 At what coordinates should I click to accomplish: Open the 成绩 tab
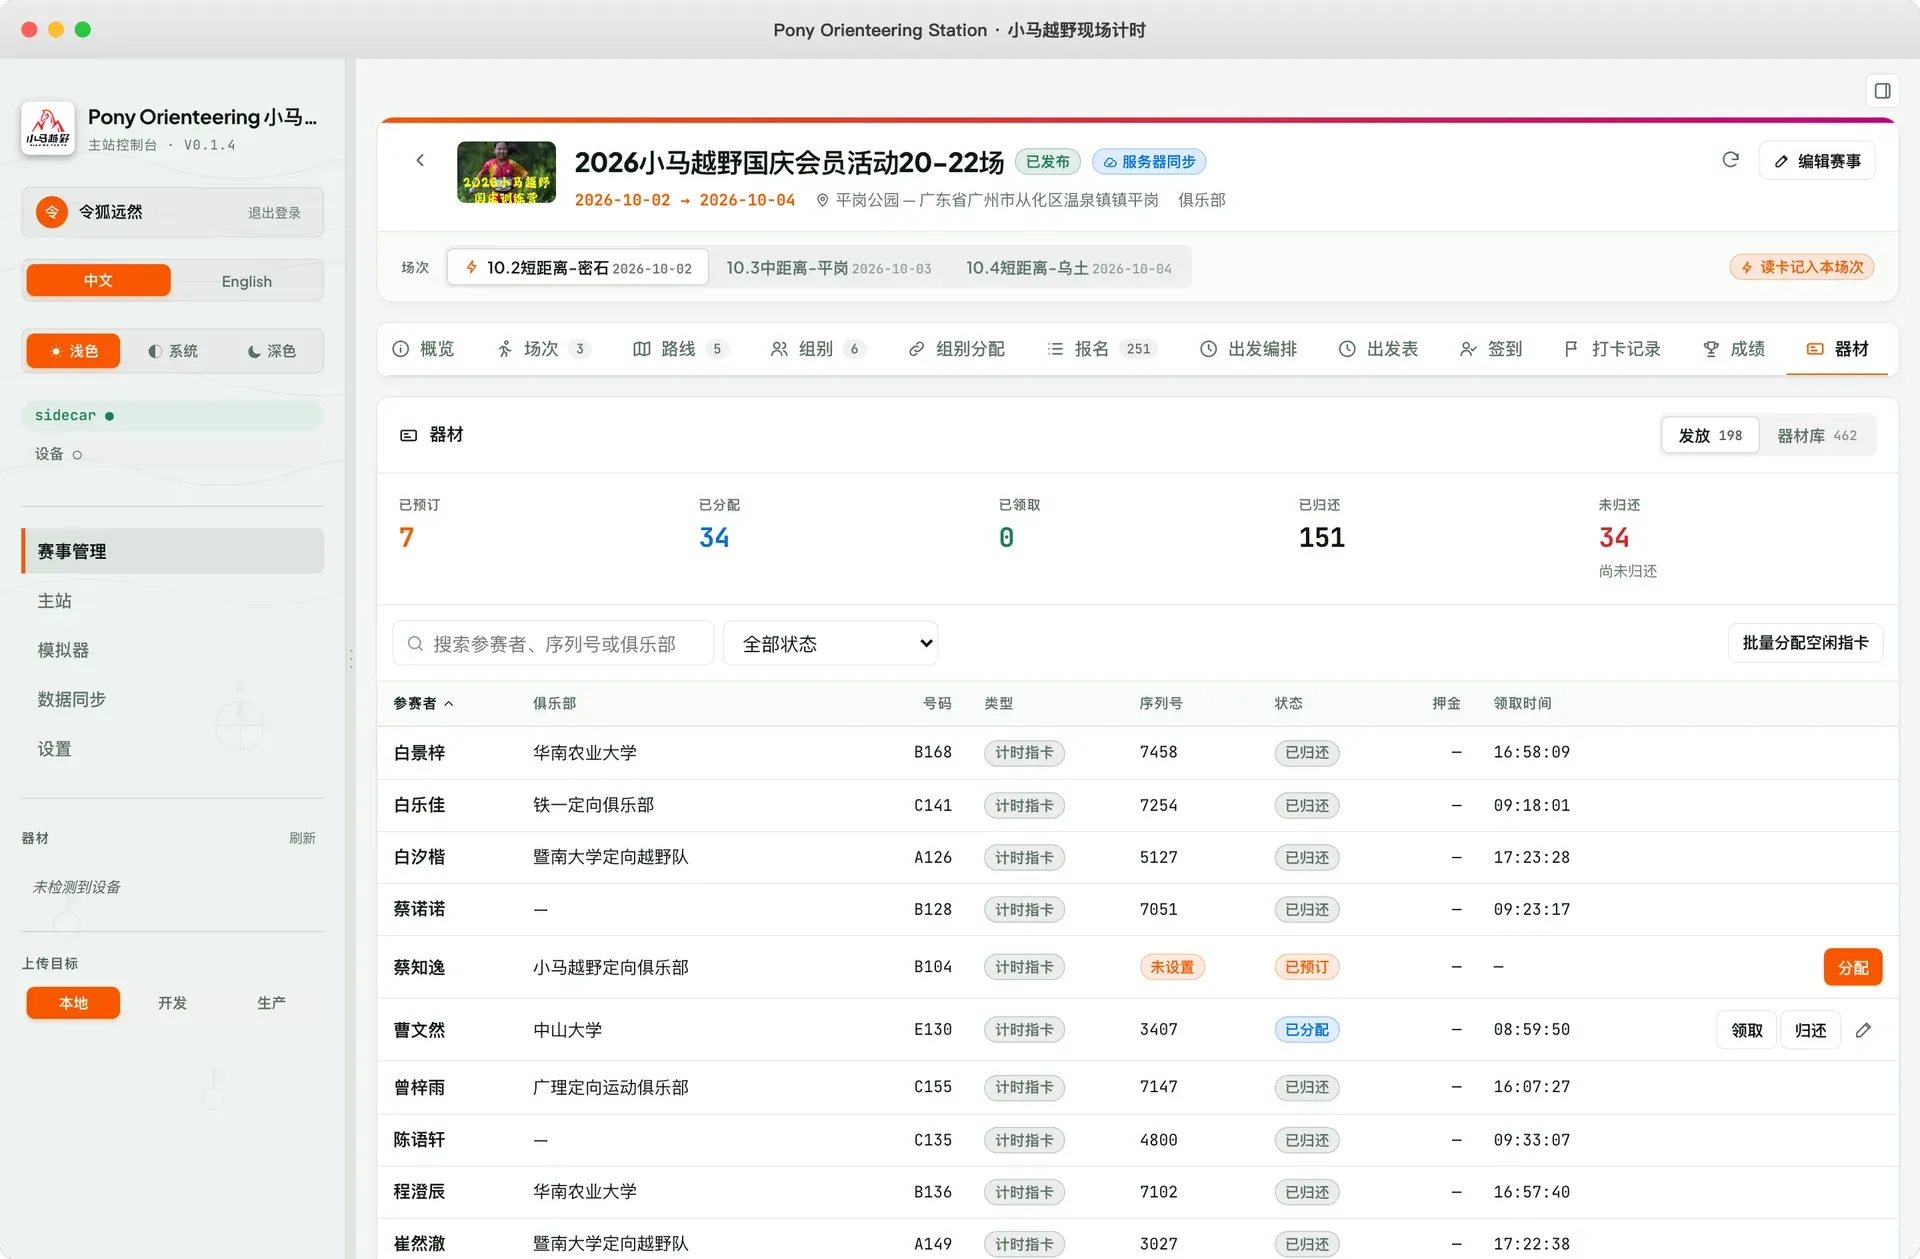[1734, 349]
